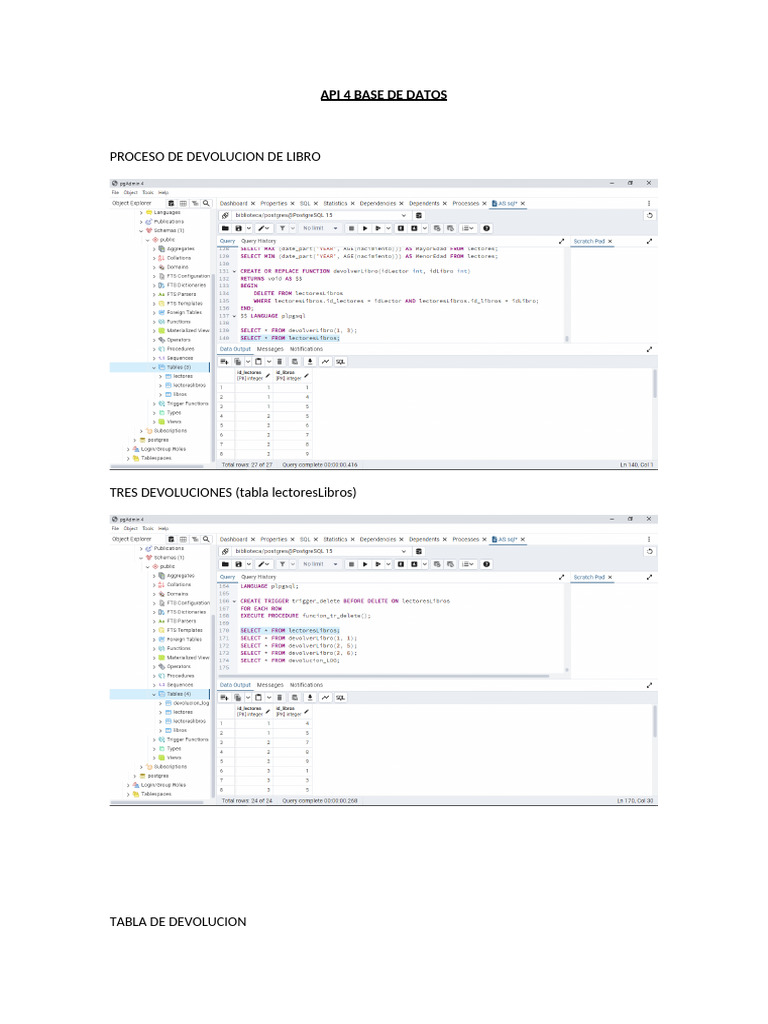Click Save File icon in Tables (4) pgAdmin window
Image resolution: width=768 pixels, height=1024 pixels.
coord(238,564)
